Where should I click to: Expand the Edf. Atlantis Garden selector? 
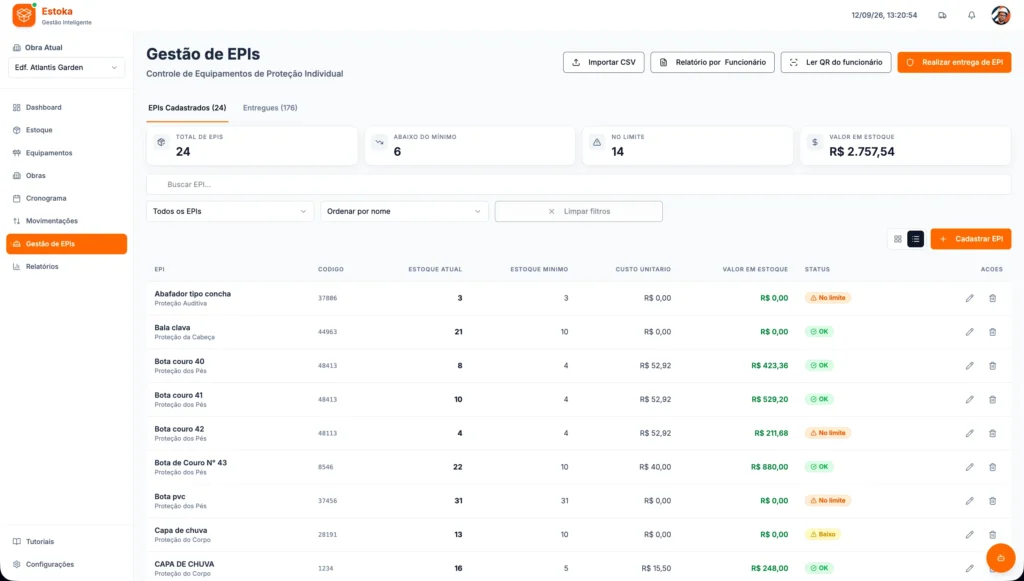point(66,67)
